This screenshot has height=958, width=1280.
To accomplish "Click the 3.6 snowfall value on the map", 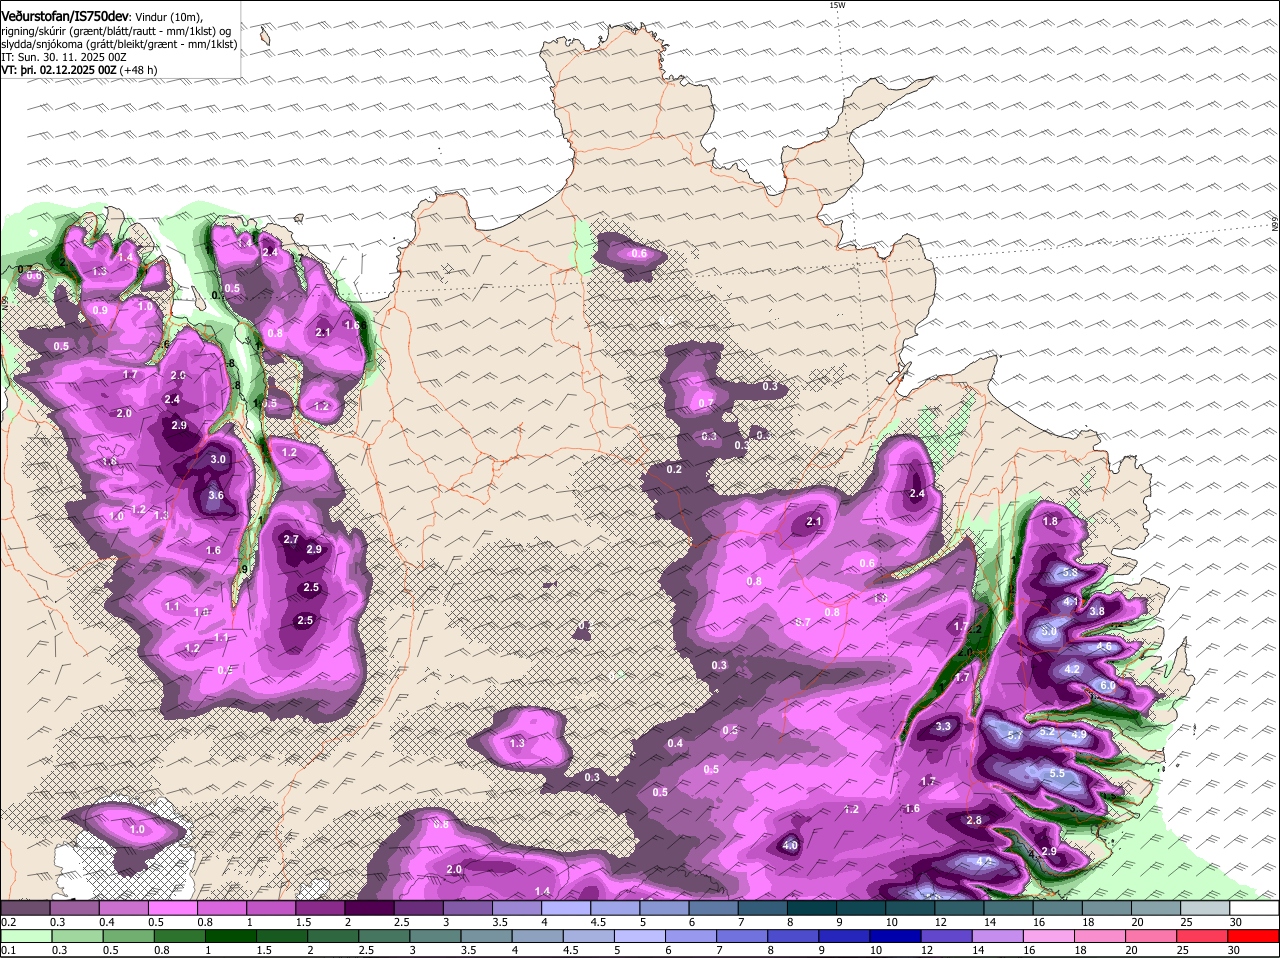I will pos(216,495).
